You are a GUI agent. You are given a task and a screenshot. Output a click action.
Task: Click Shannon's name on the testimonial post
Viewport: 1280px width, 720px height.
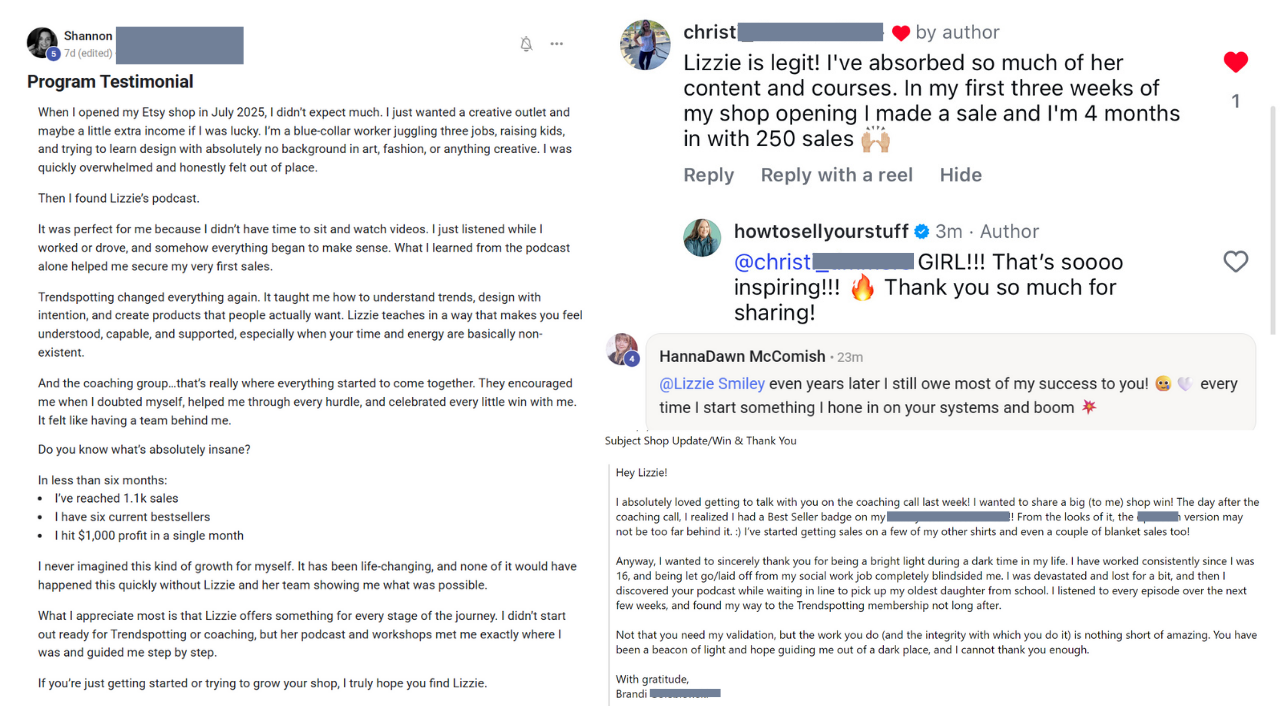(88, 36)
